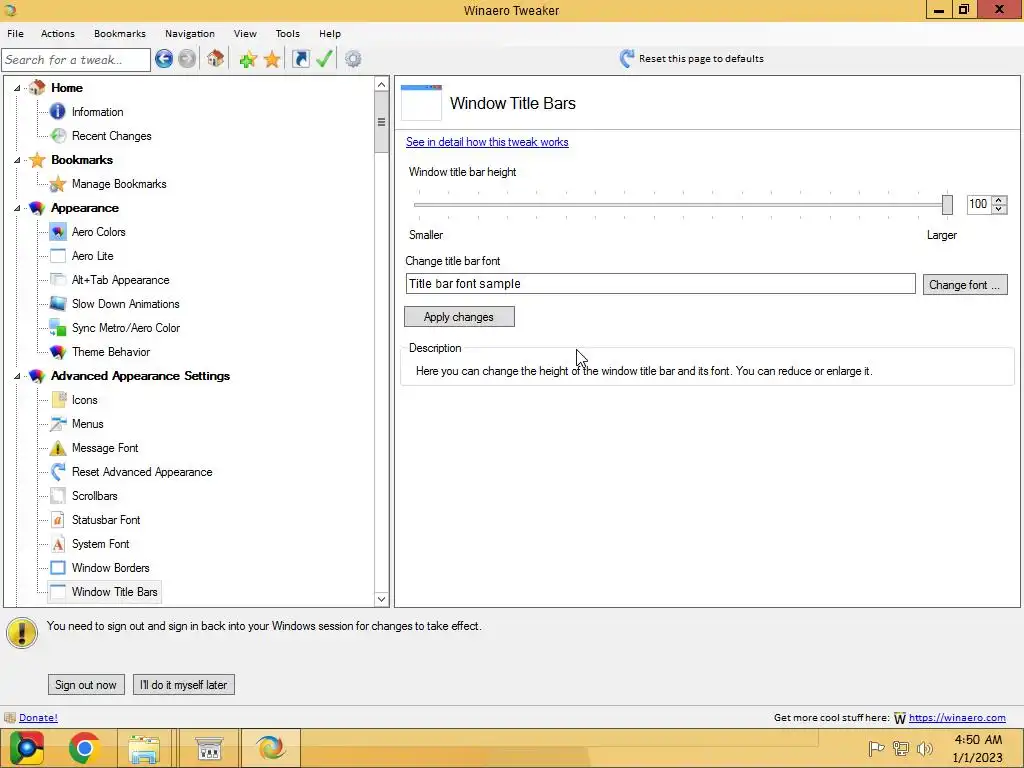Open the File menu
The width and height of the screenshot is (1024, 768).
click(x=15, y=33)
